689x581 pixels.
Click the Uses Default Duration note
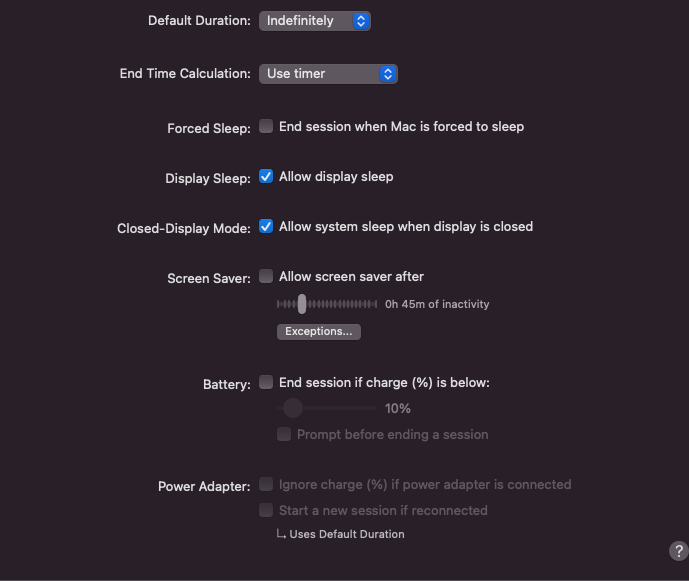341,534
